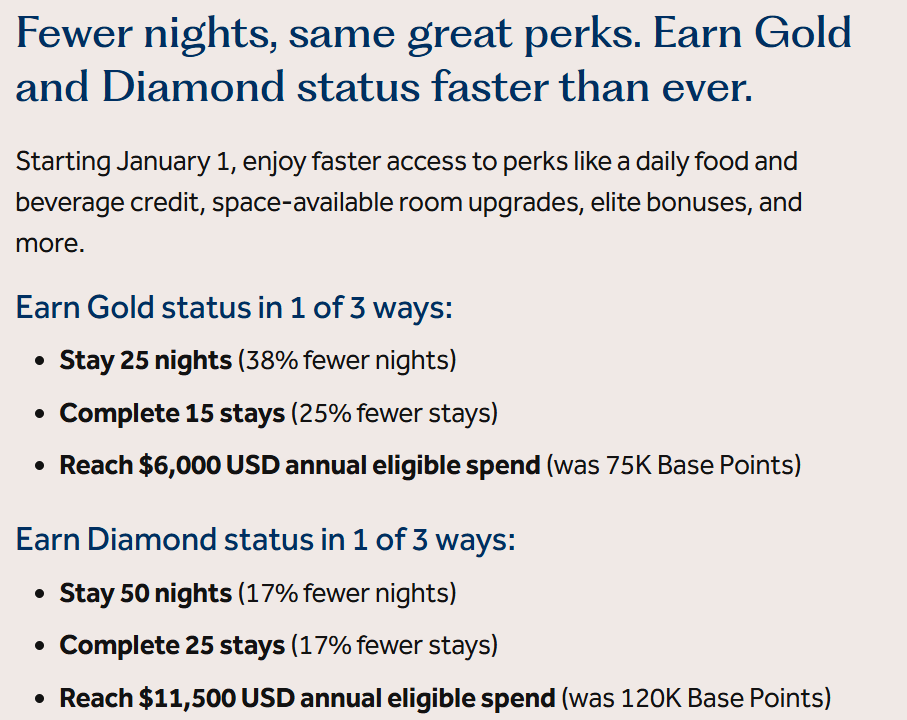The image size is (907, 720).
Task: Click the 'Complete 25 stays' bullet text
Action: click(x=172, y=646)
